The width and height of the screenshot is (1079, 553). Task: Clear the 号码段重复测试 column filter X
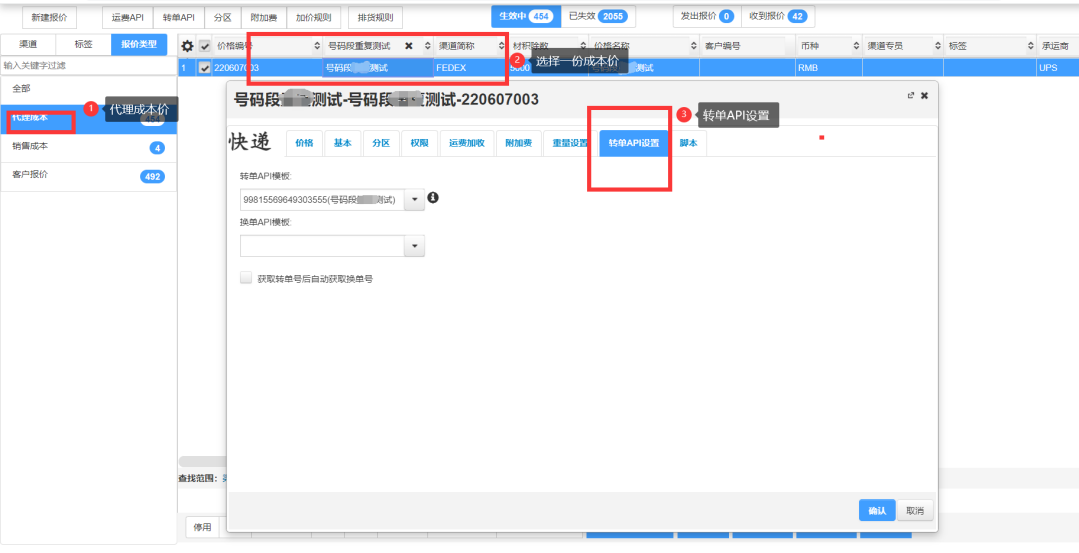tap(408, 46)
